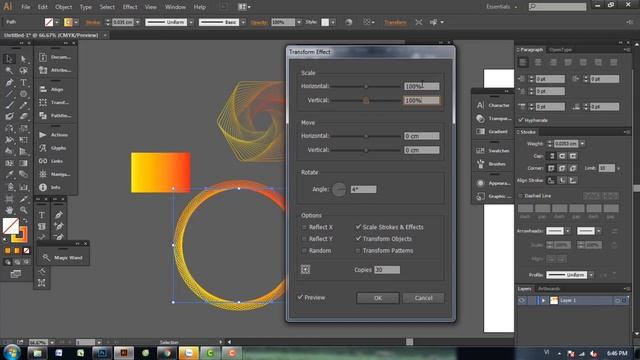640x360 pixels.
Task: Open the Document Info panel
Action: (x=55, y=57)
